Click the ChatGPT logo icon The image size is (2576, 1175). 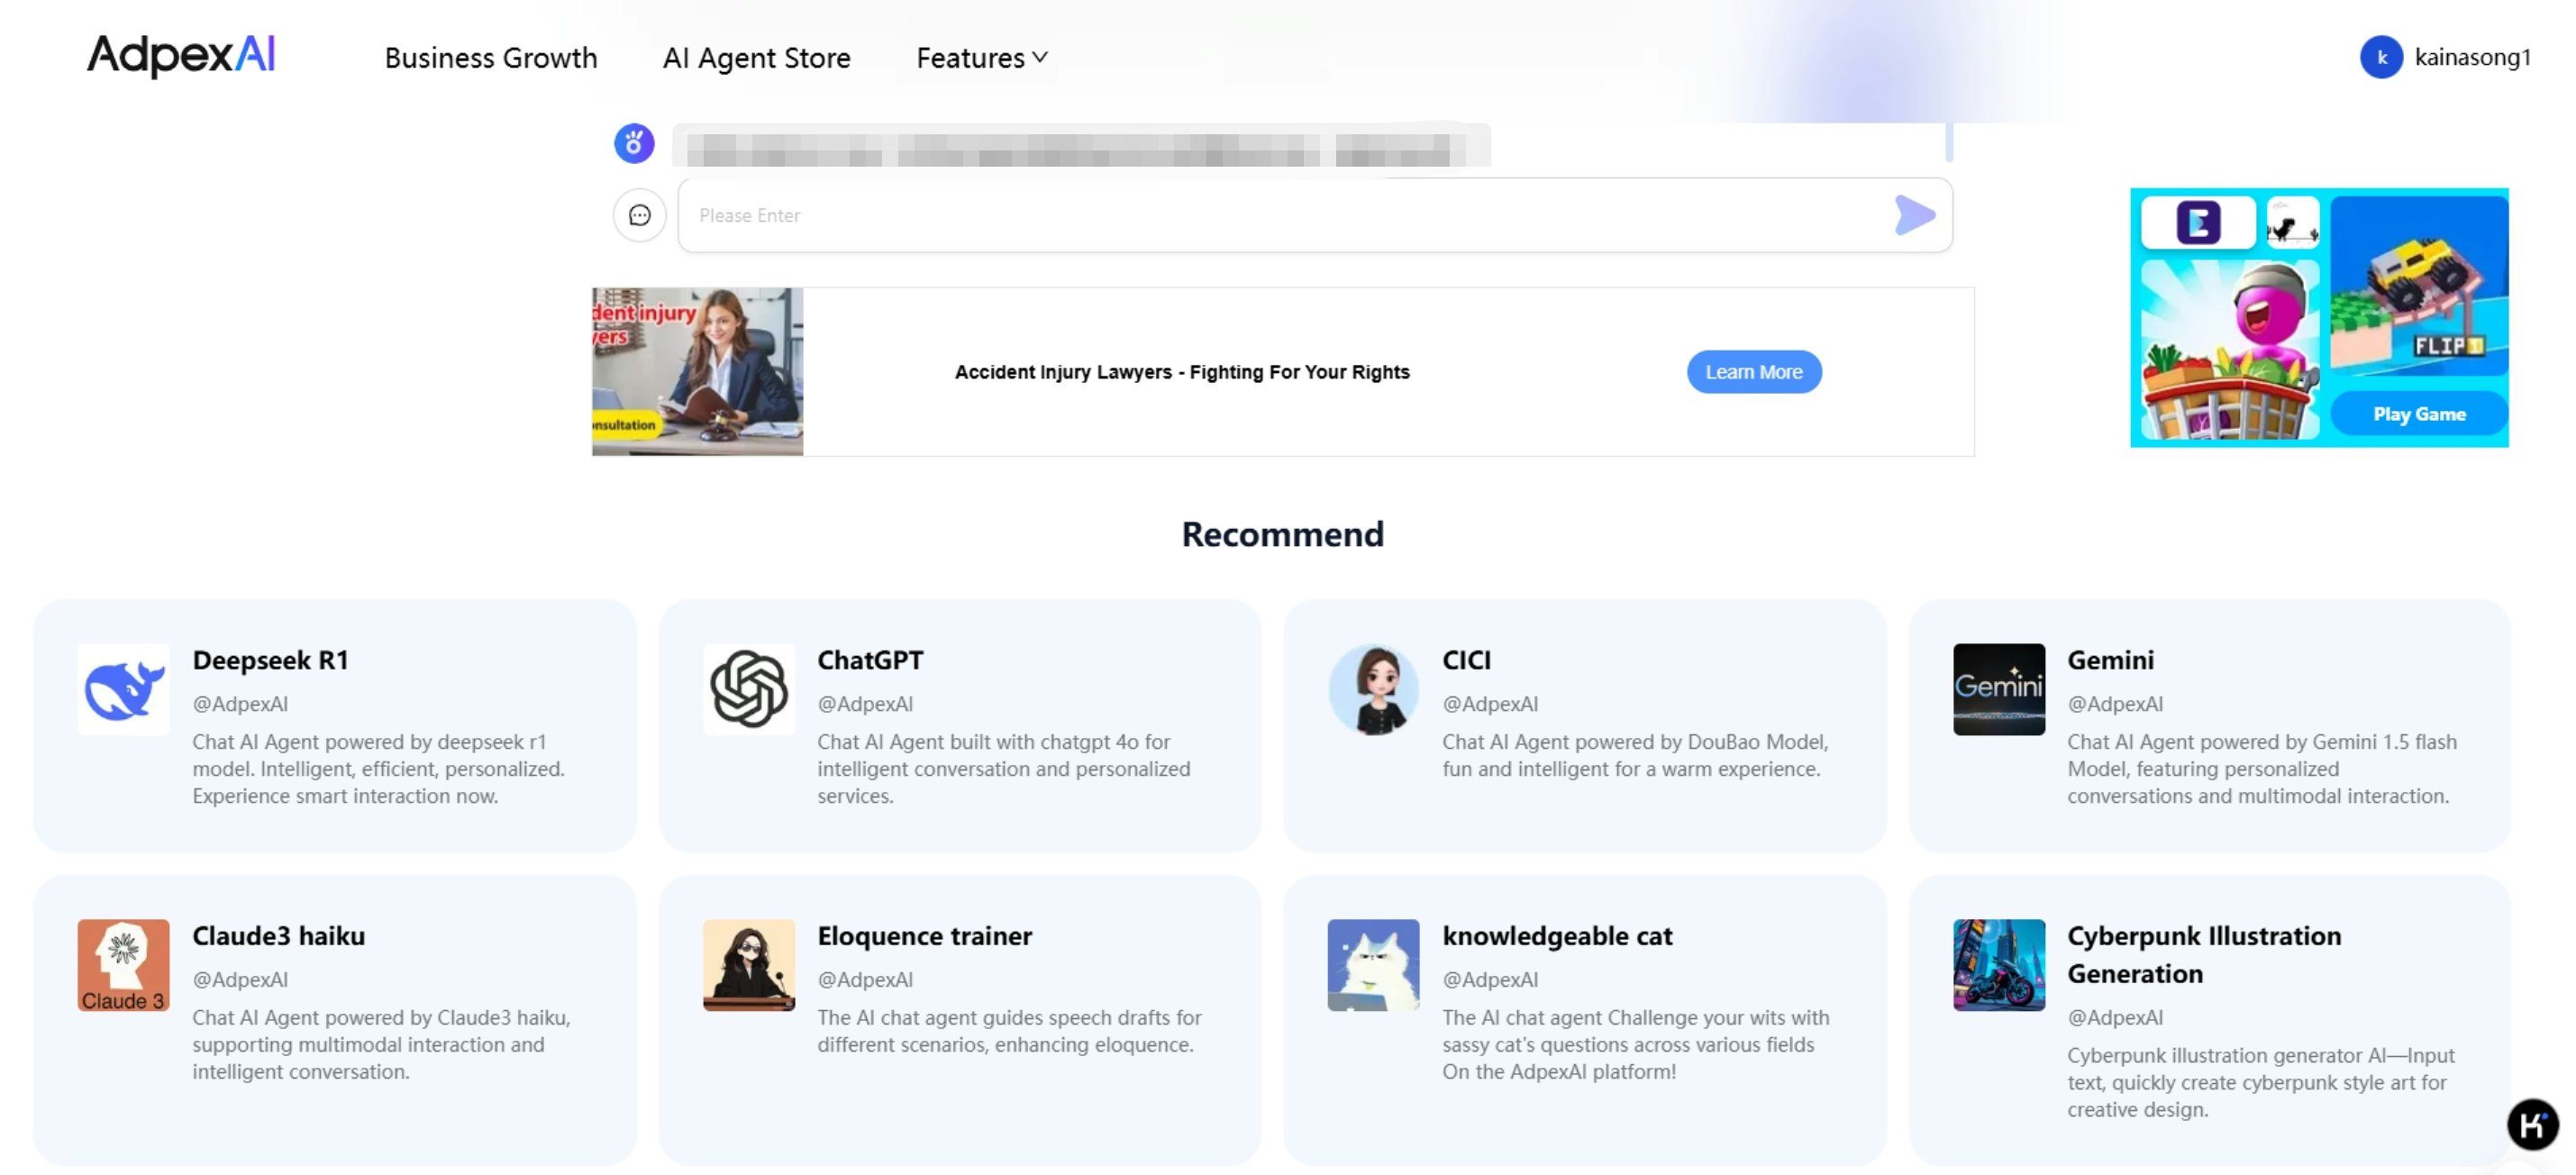click(x=749, y=690)
